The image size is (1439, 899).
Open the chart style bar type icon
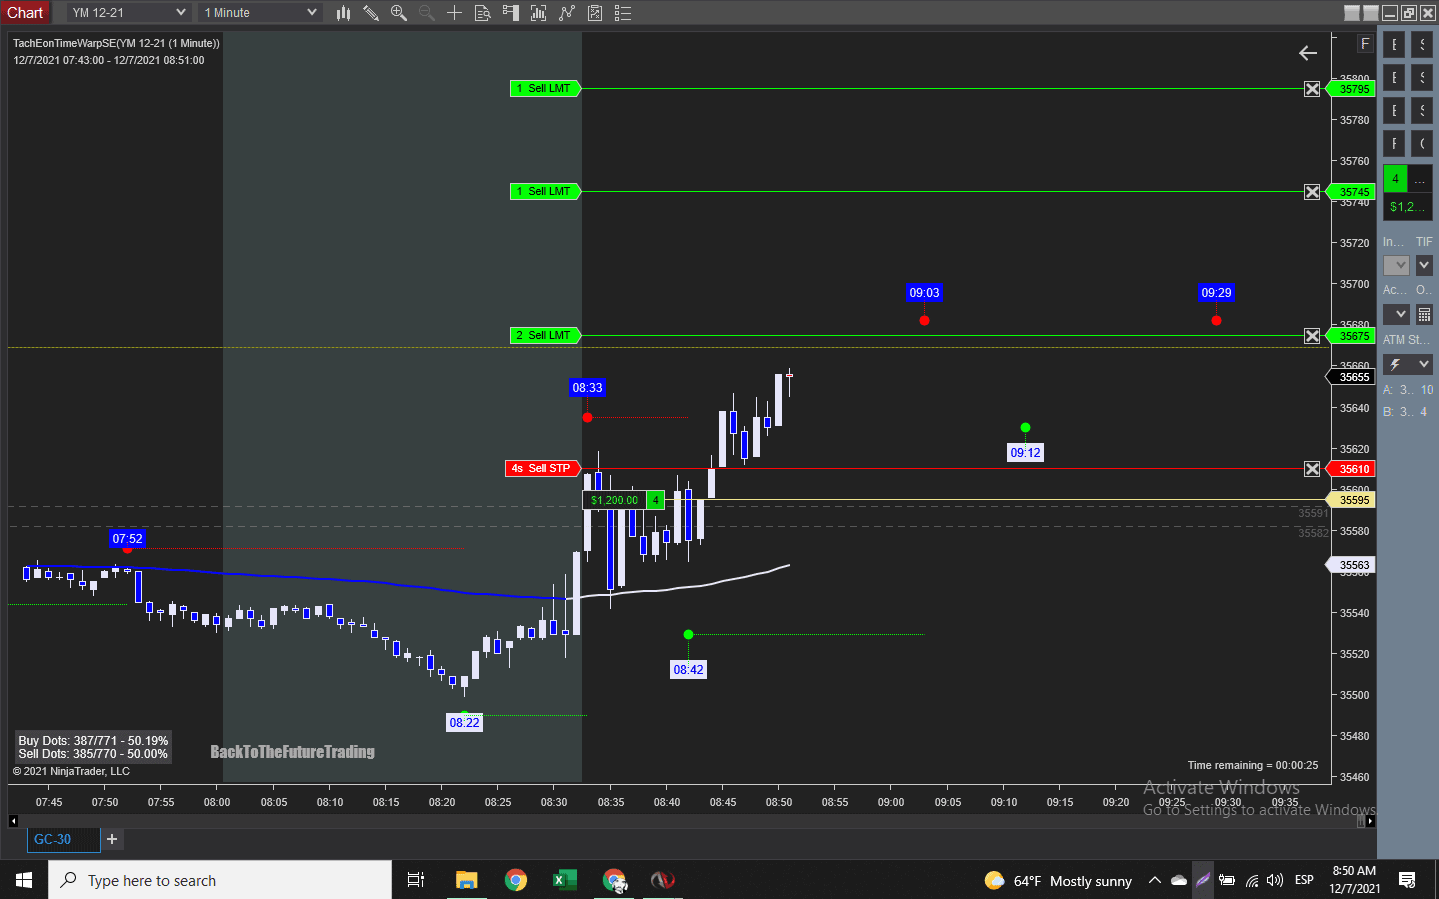tap(343, 13)
